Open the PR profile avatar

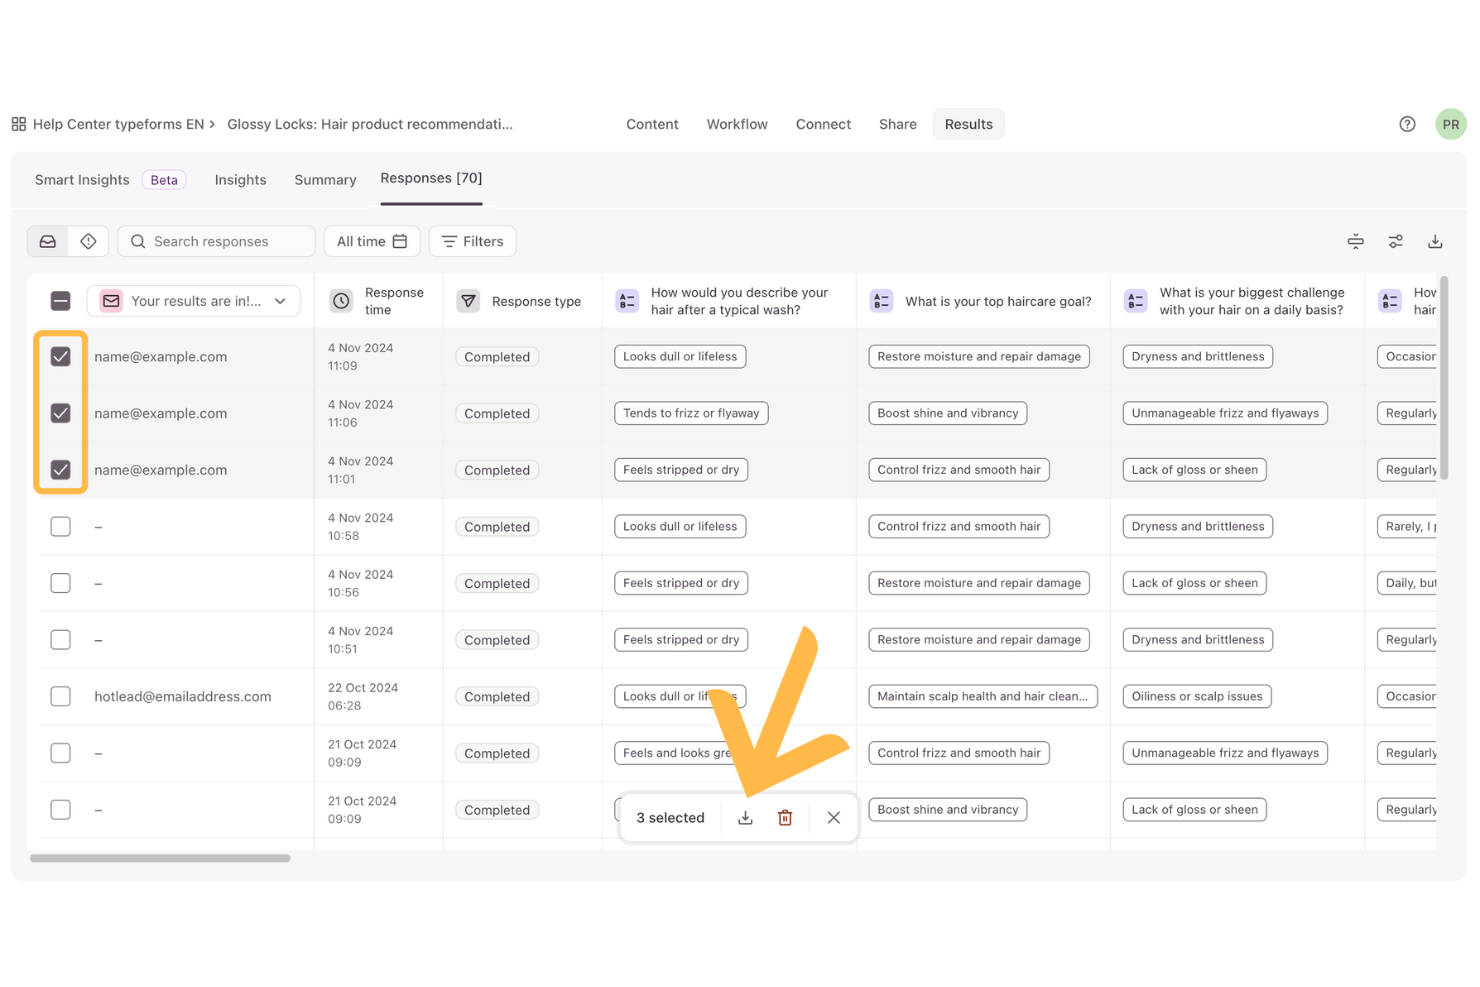(1450, 124)
